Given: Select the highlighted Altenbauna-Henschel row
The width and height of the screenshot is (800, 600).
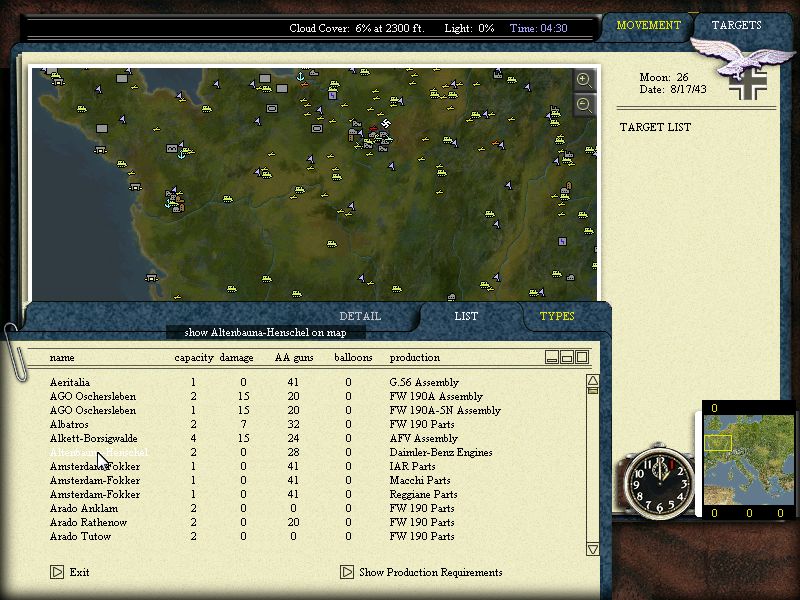Looking at the screenshot, I should click(x=276, y=453).
